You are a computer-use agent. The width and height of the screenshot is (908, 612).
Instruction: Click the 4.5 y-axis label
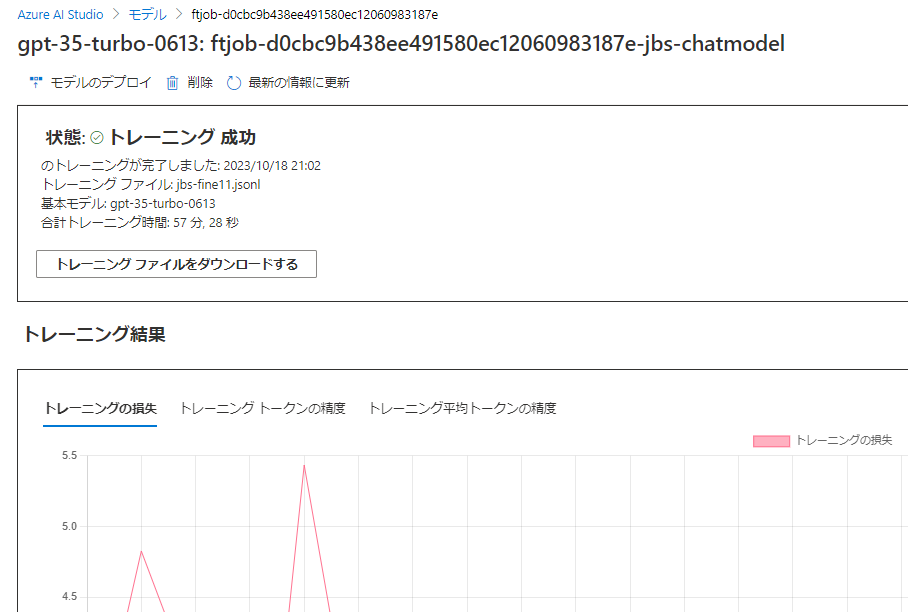69,597
